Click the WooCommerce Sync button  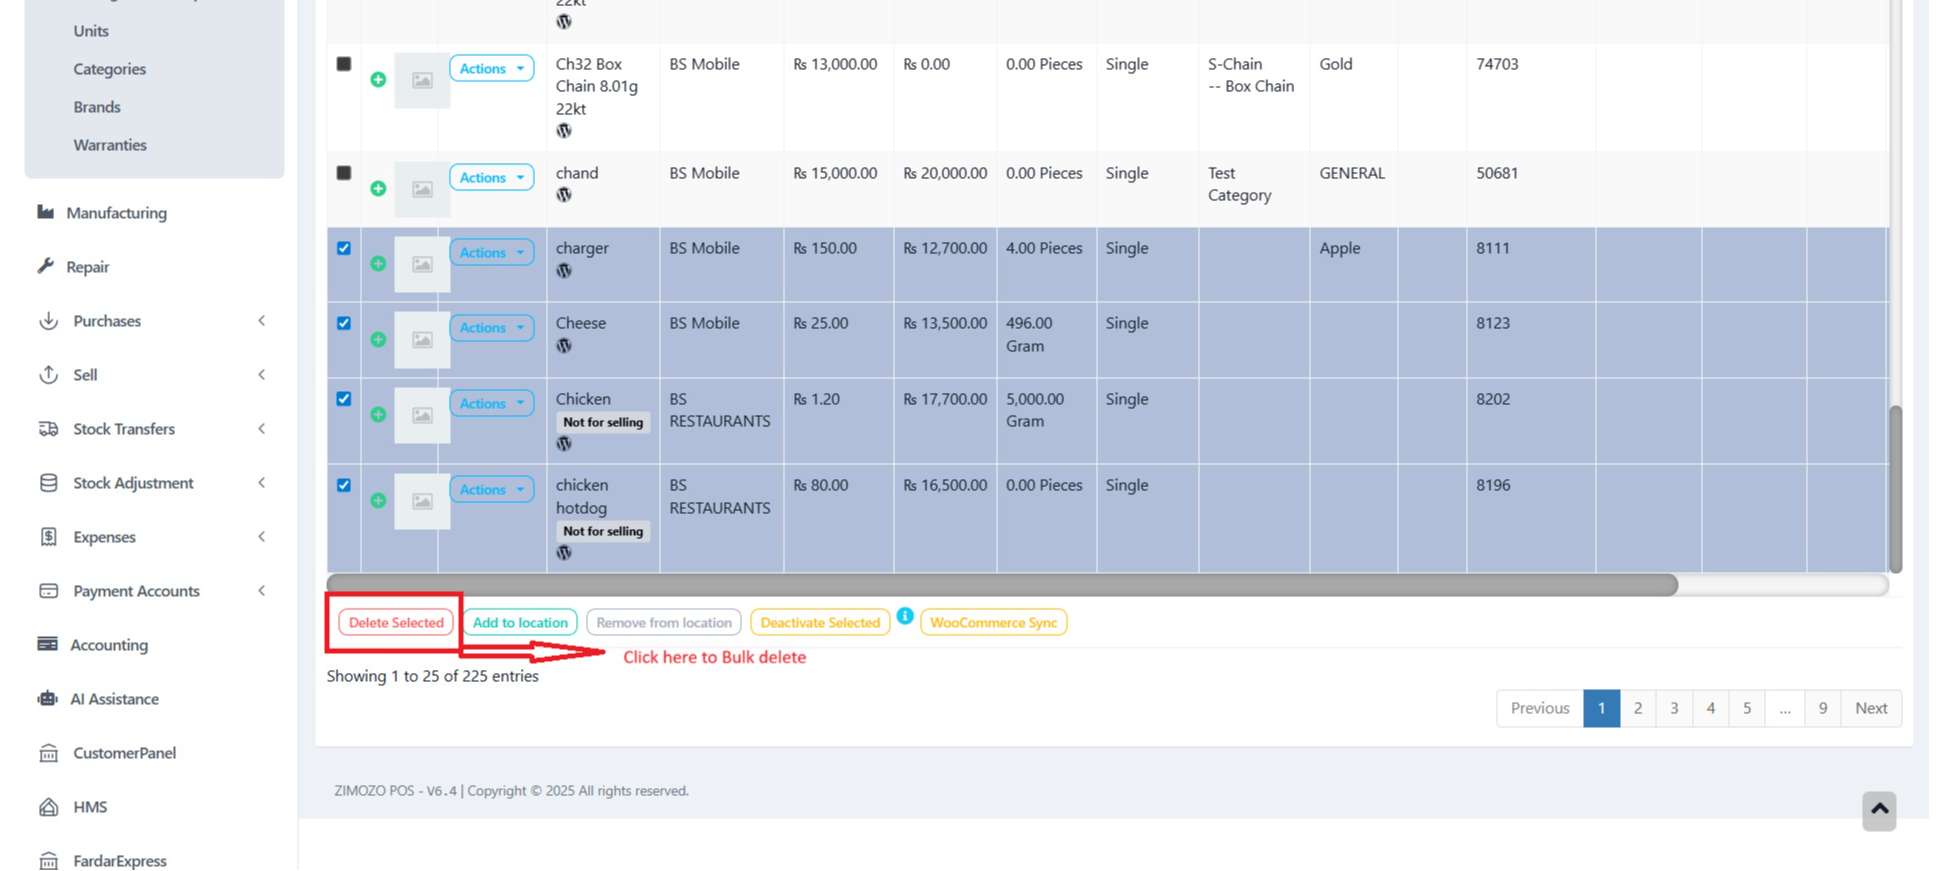click(x=993, y=622)
